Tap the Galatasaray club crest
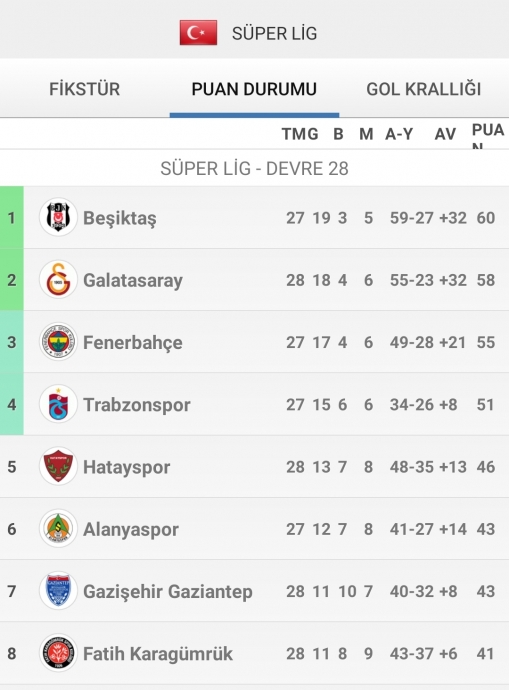The height and width of the screenshot is (690, 509). click(x=58, y=279)
